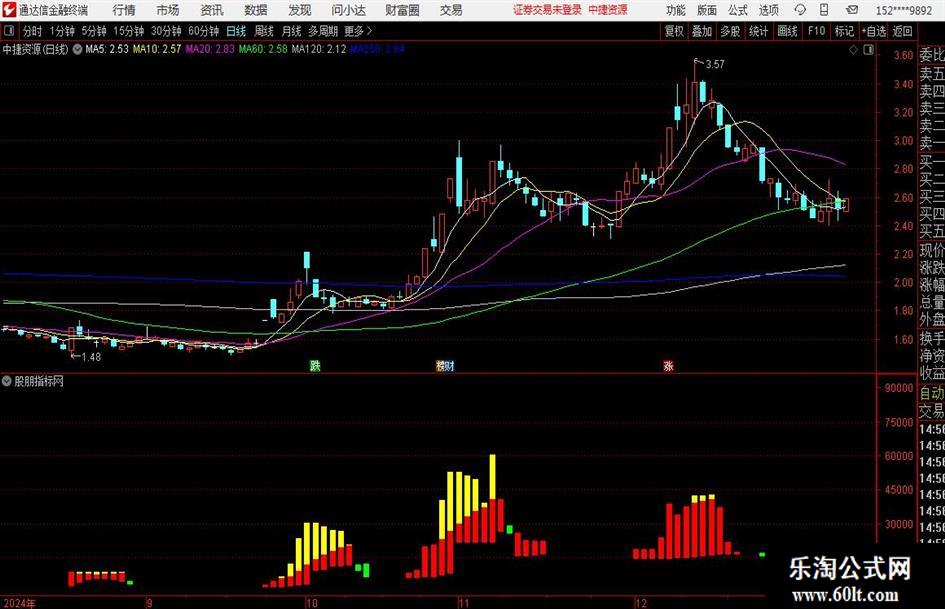945x609 pixels.
Task: Switch to the 30分钟 period
Action: (166, 31)
